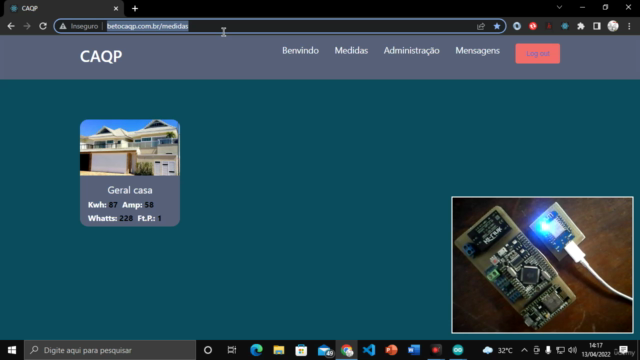
Task: Open Chrome's three-dot menu
Action: point(629,26)
